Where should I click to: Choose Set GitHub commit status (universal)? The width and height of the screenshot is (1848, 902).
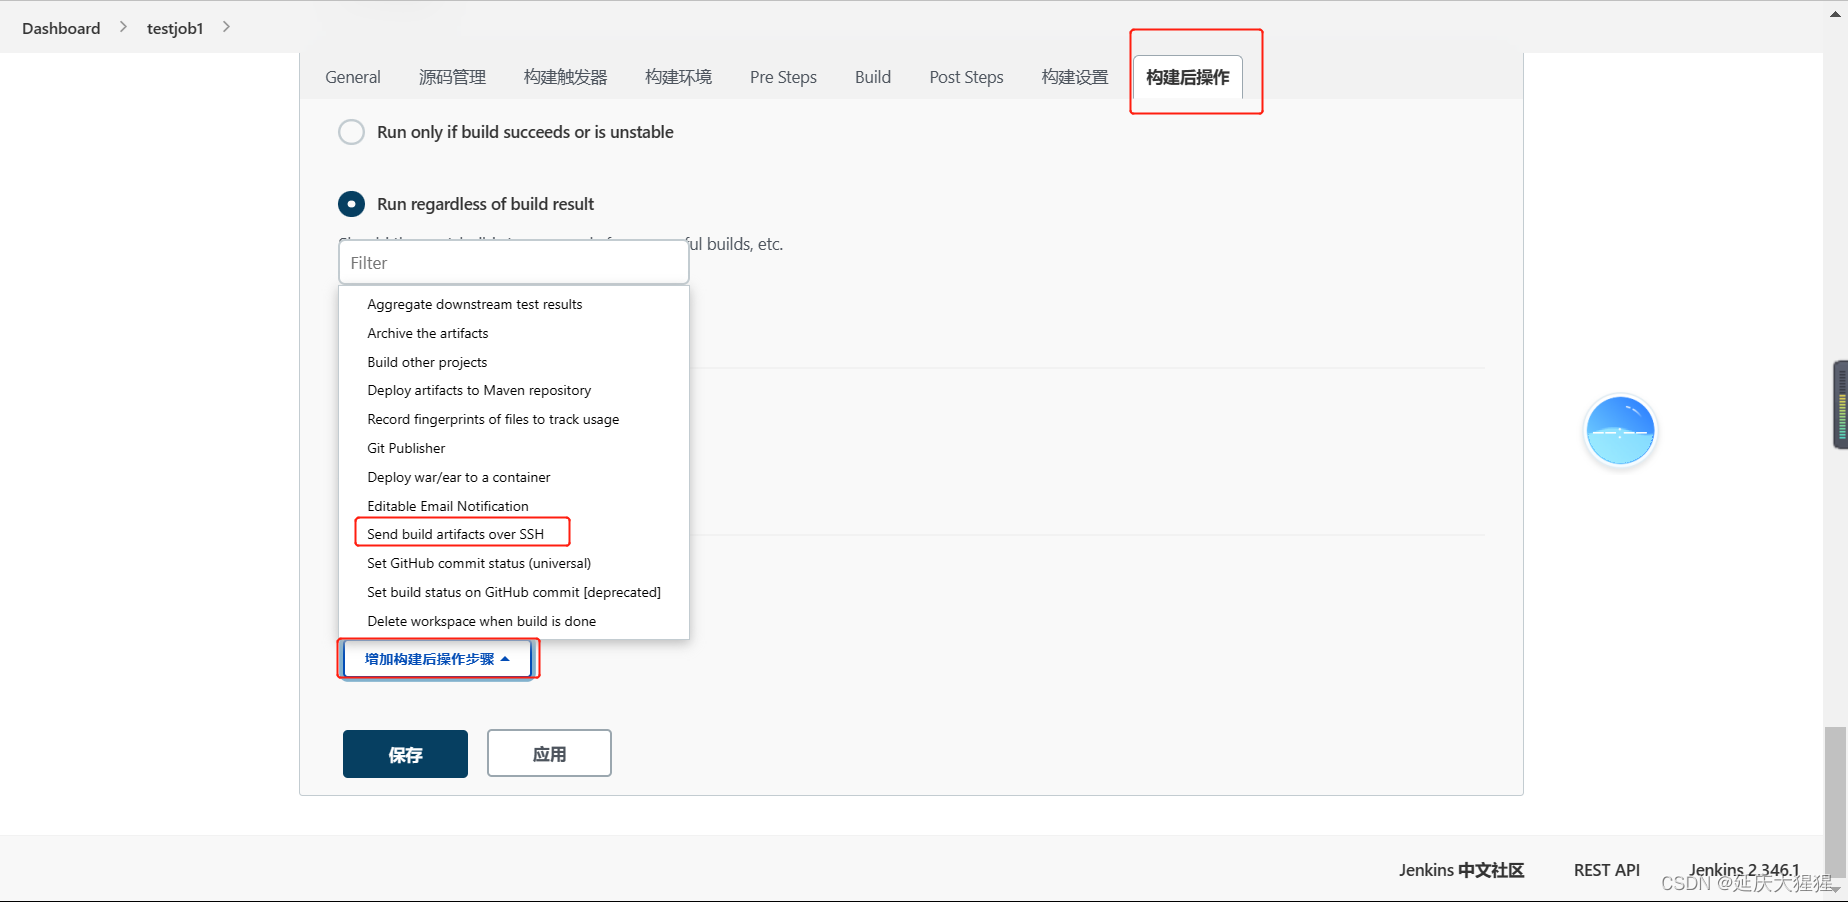(479, 563)
